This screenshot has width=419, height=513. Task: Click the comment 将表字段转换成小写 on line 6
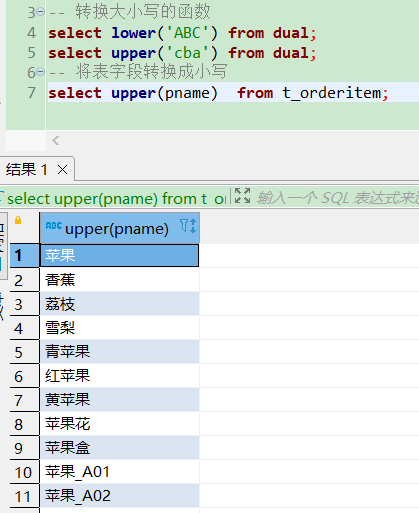(151, 72)
